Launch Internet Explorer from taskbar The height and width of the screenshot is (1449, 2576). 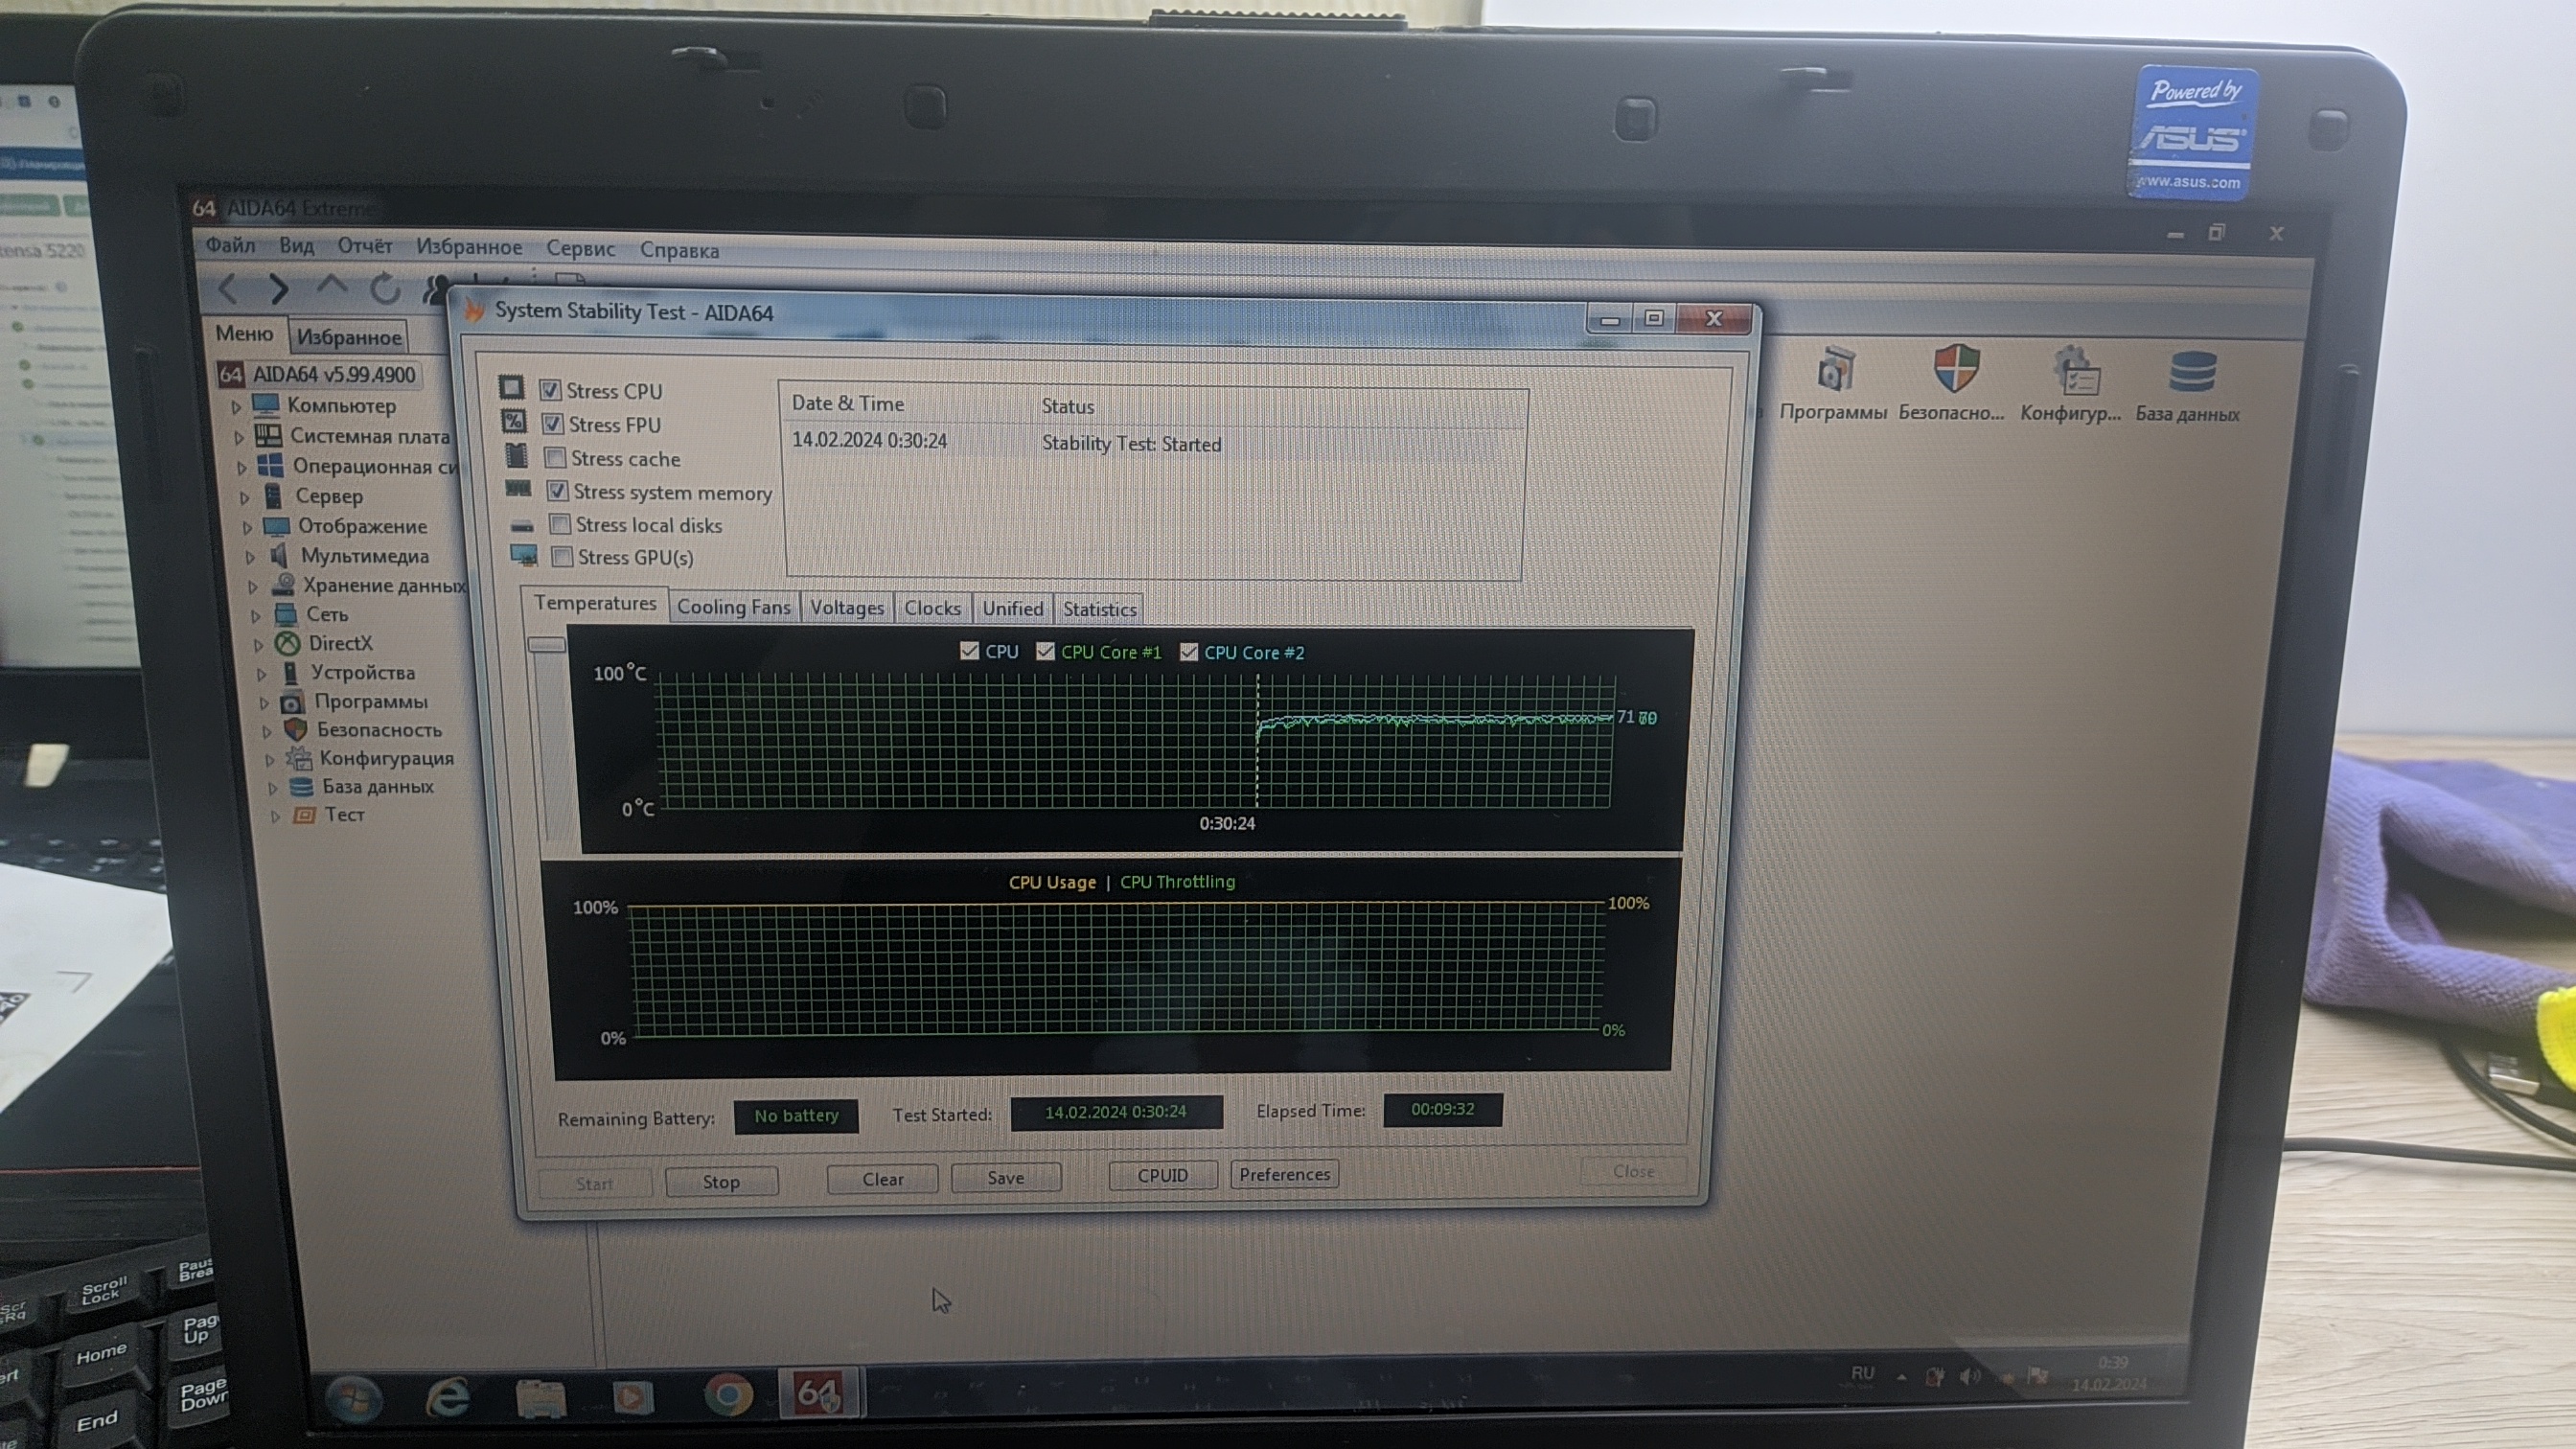pyautogui.click(x=446, y=1396)
